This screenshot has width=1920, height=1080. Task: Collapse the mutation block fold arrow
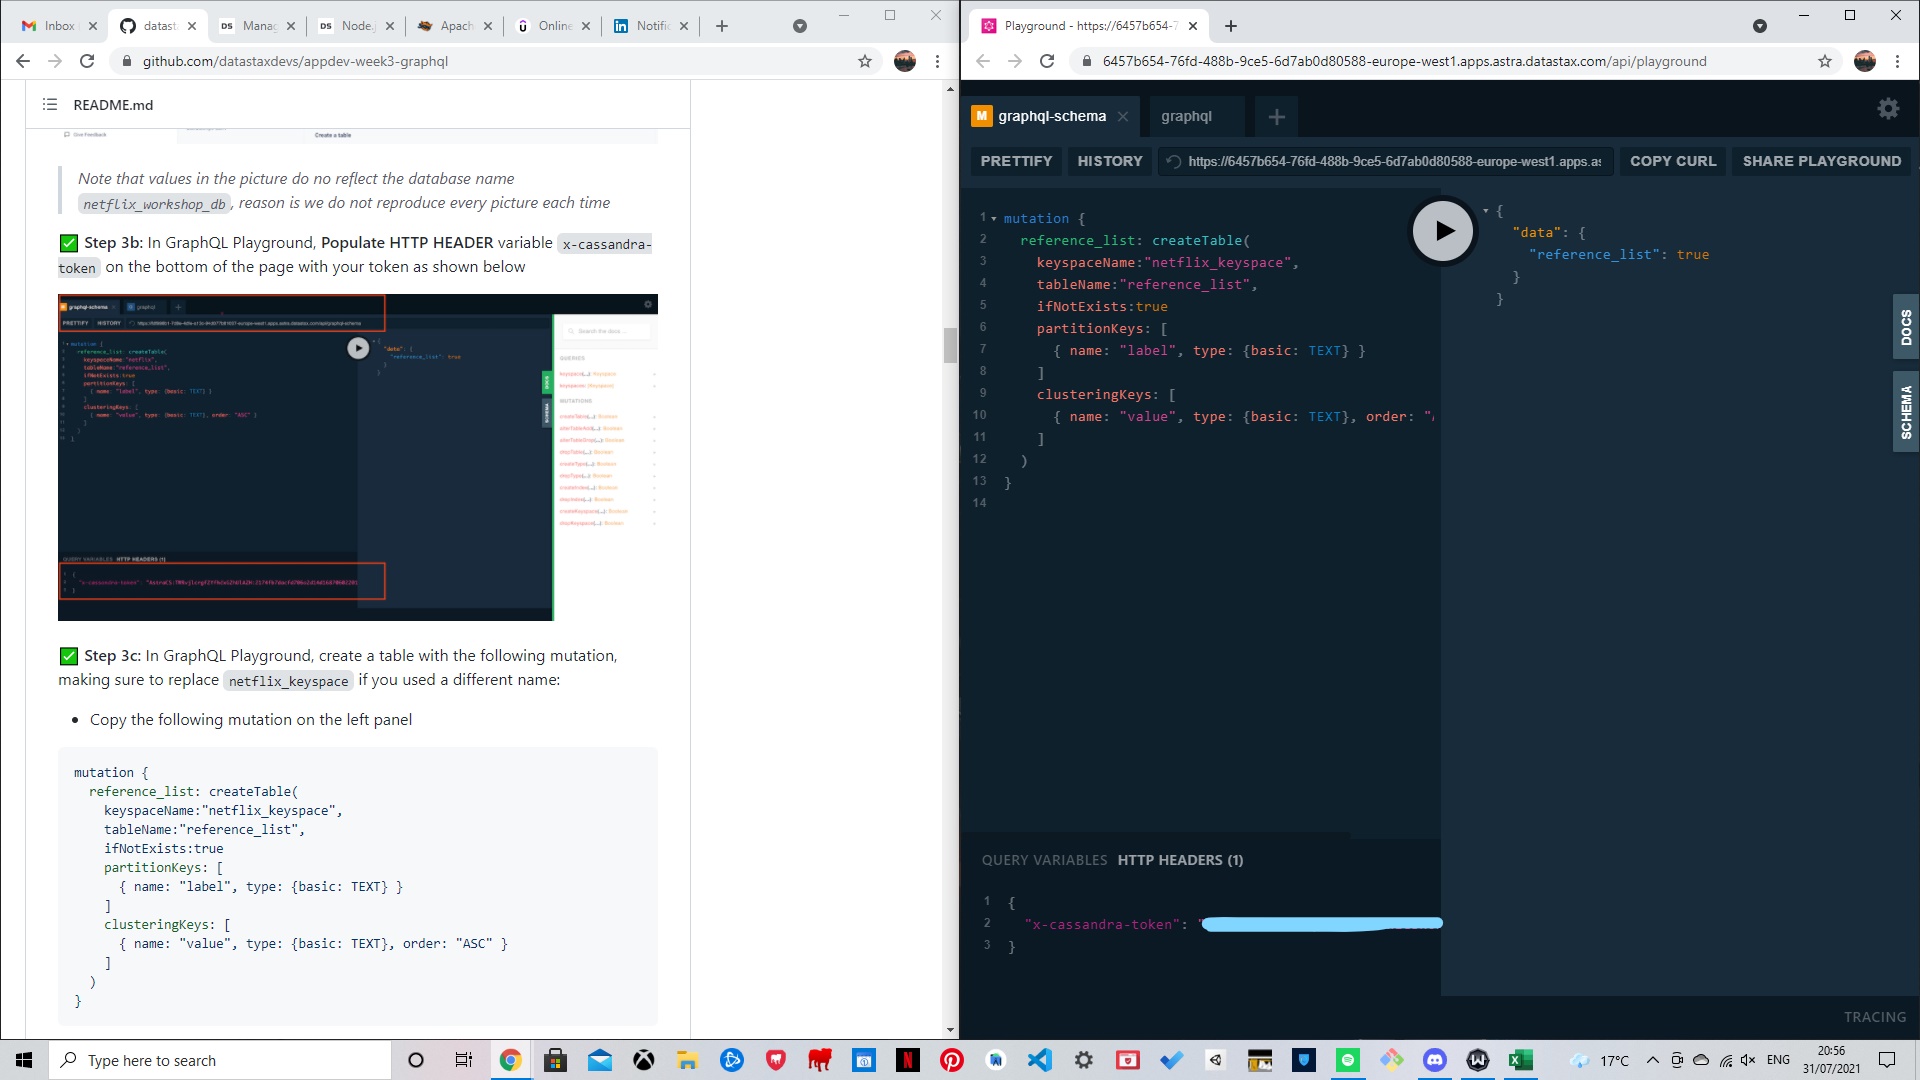click(993, 218)
